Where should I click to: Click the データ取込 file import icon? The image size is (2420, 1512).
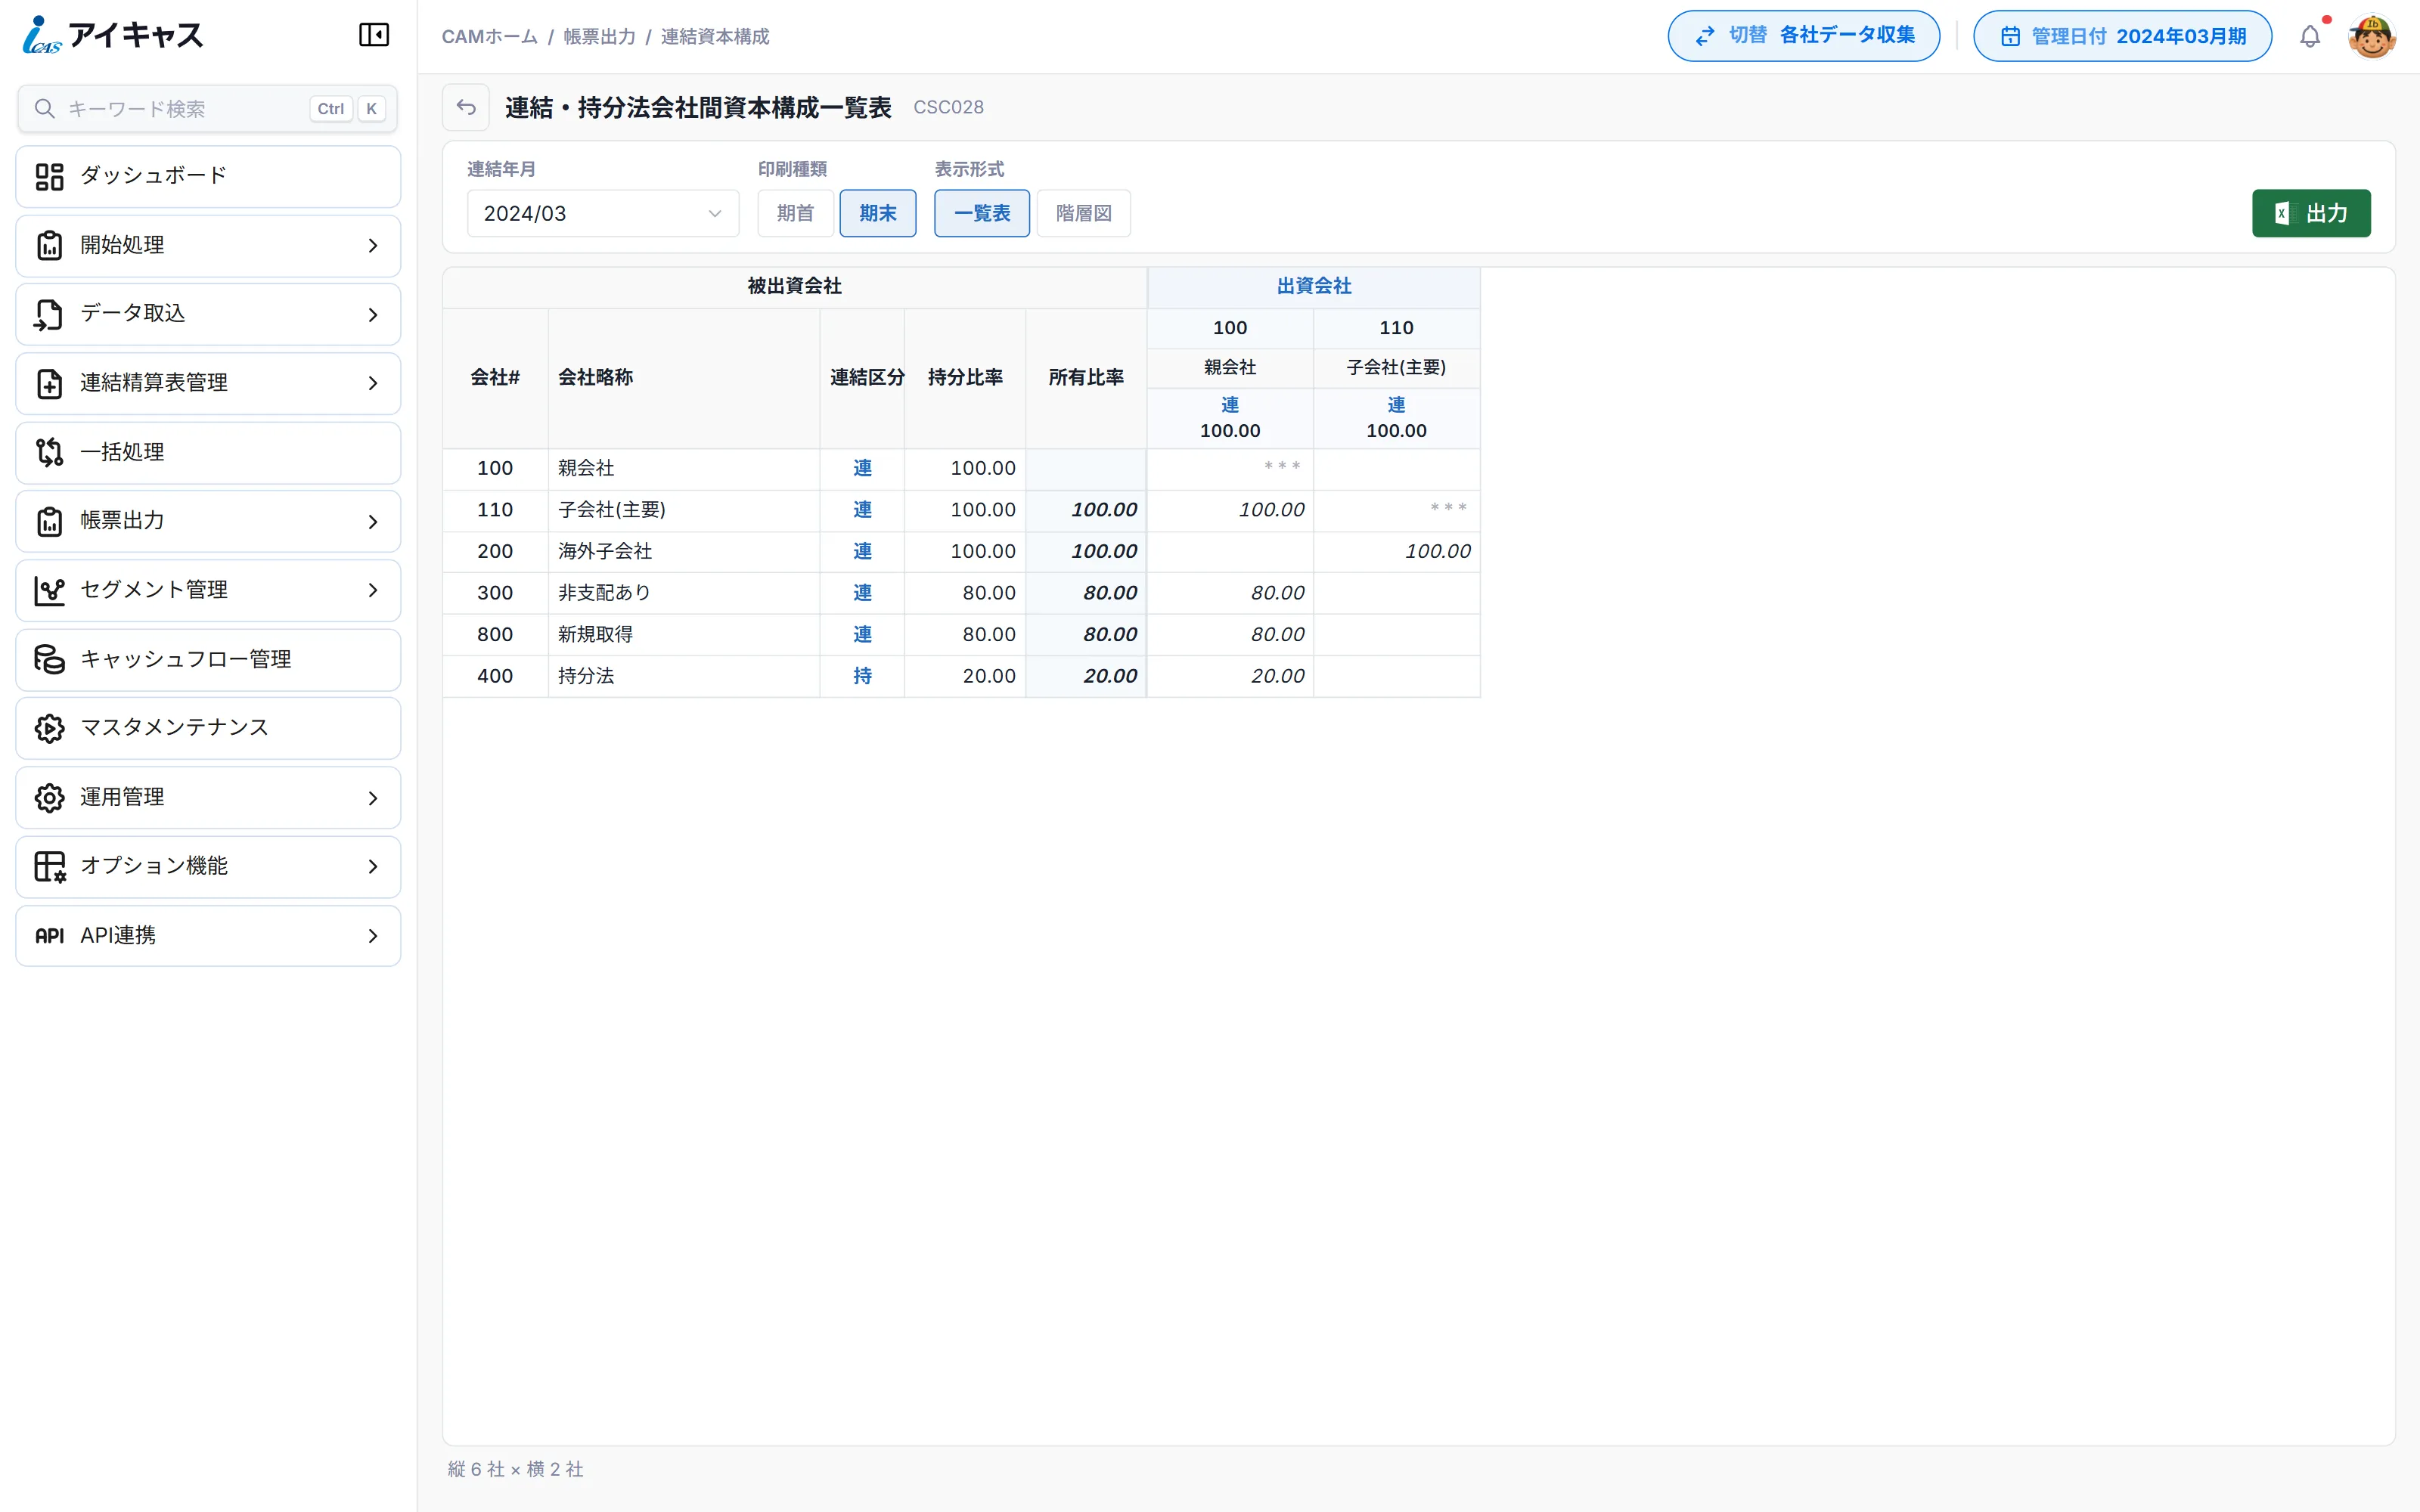tap(49, 315)
